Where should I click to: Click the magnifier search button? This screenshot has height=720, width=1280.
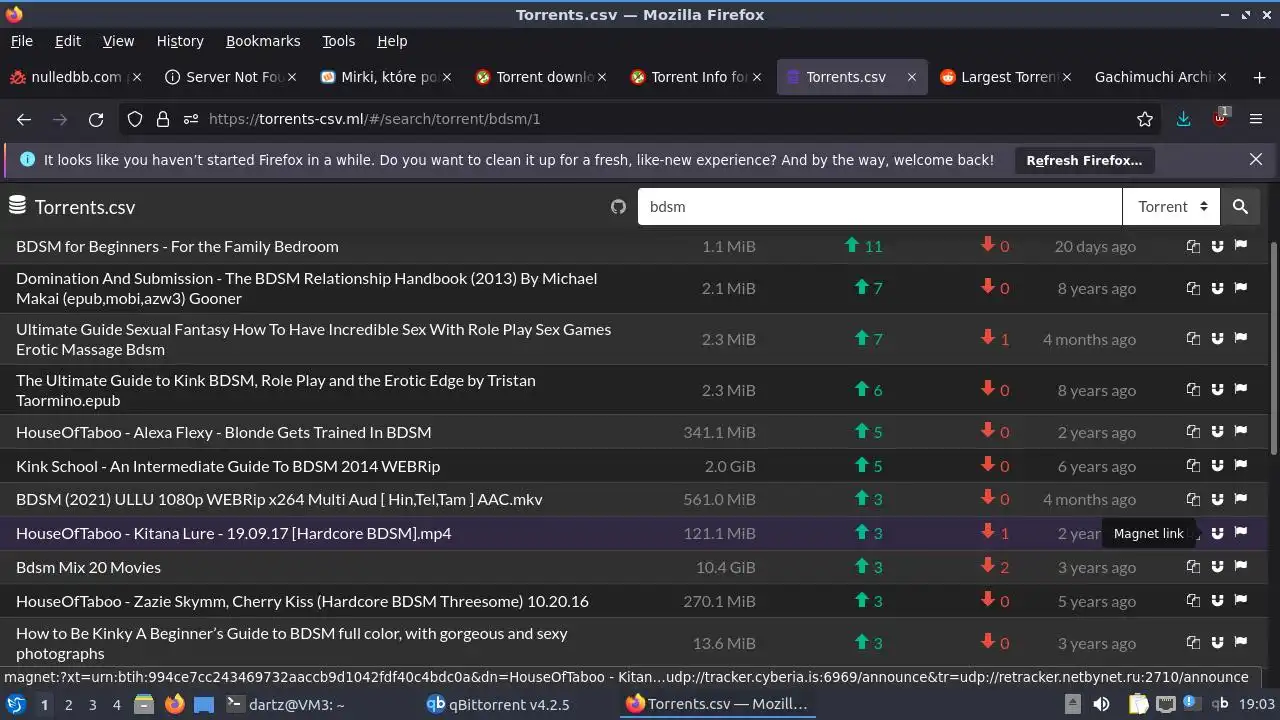[x=1240, y=207]
